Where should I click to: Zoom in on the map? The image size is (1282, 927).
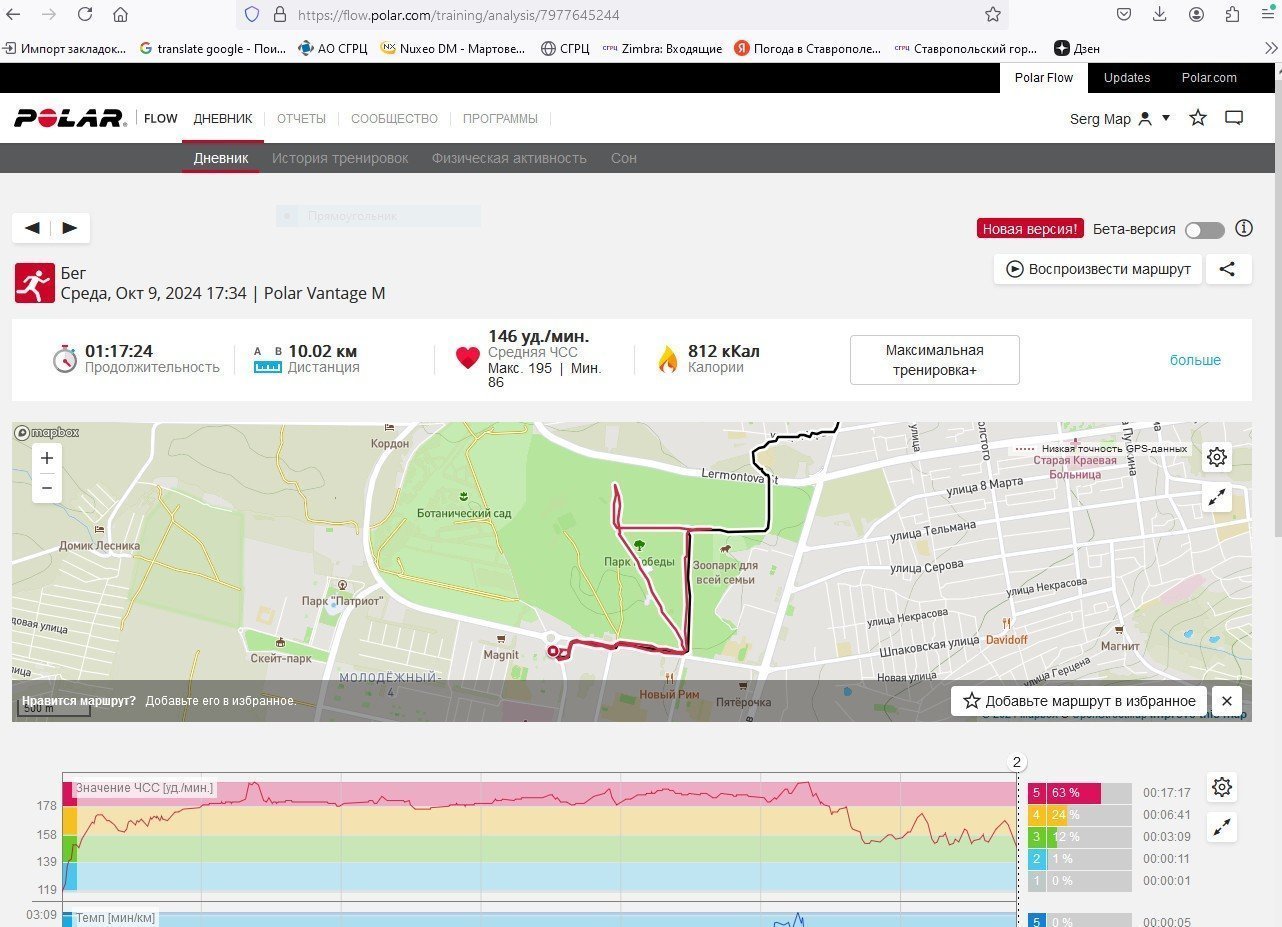47,458
